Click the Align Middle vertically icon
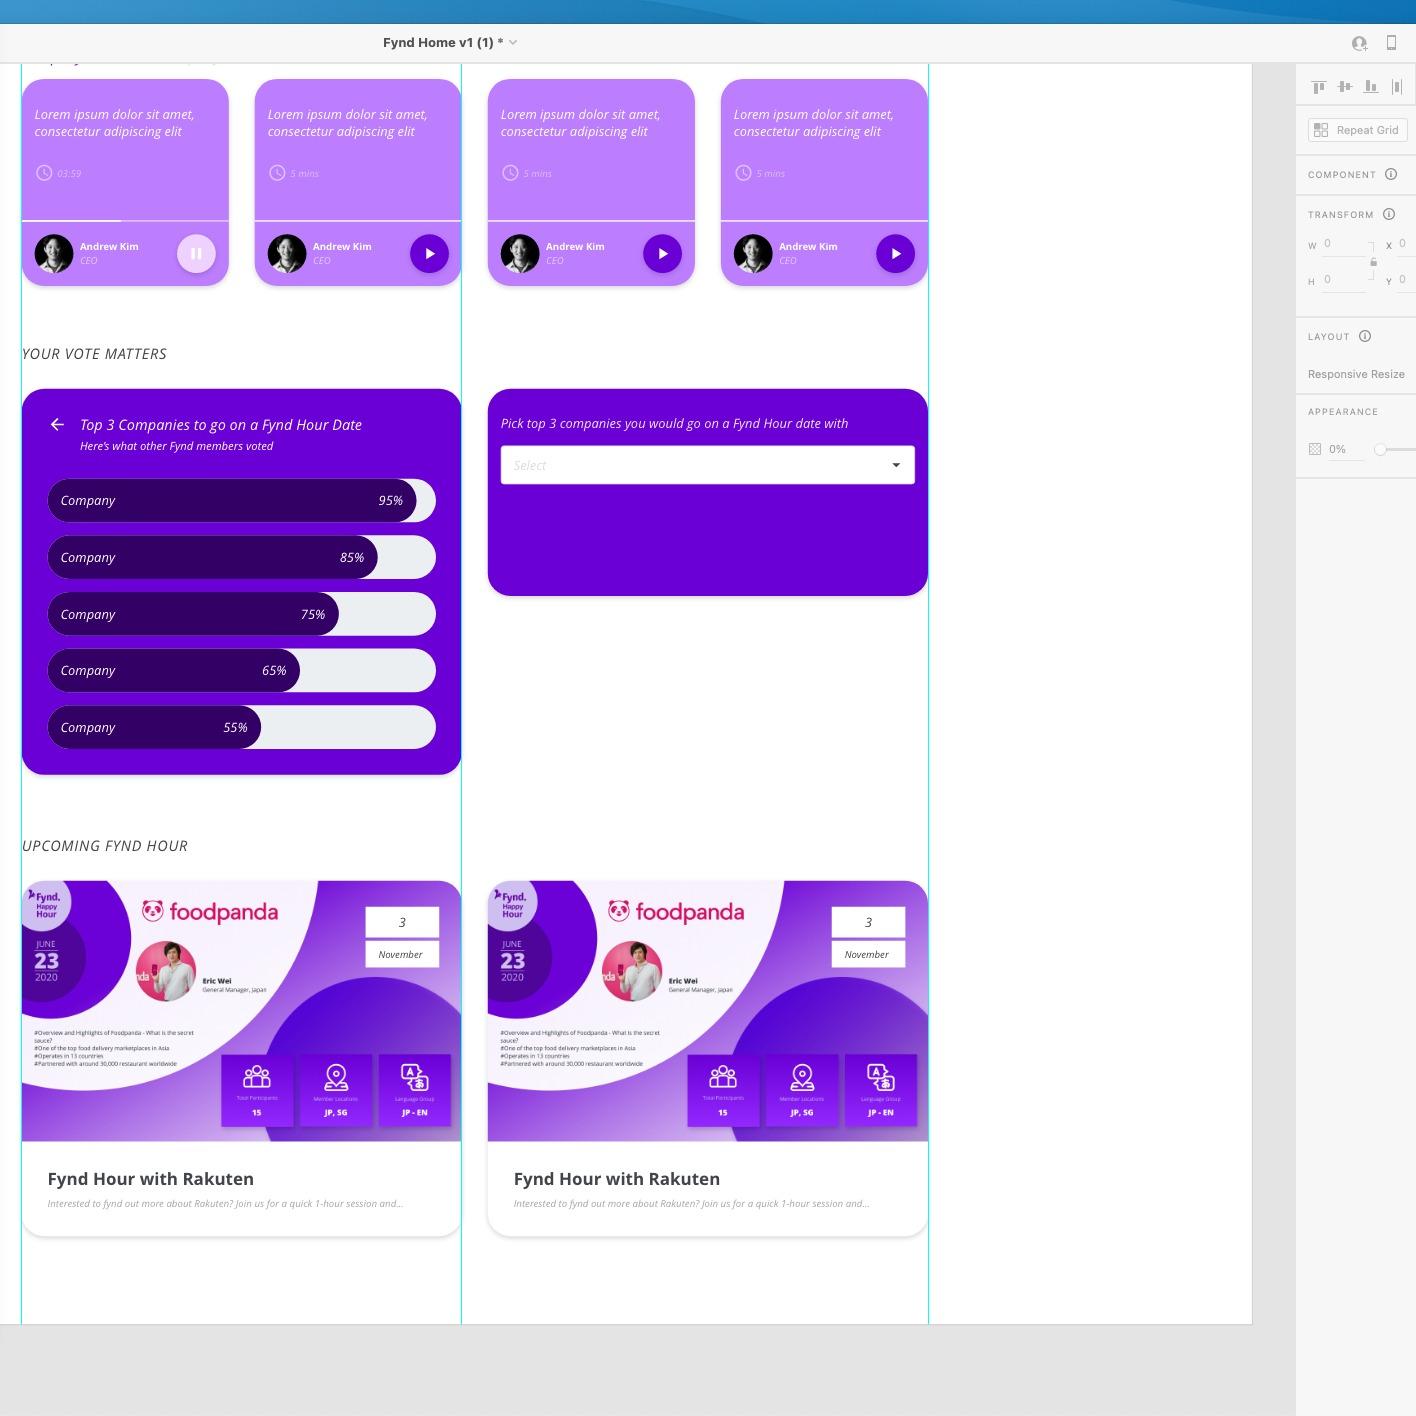This screenshot has height=1416, width=1416. click(x=1345, y=87)
